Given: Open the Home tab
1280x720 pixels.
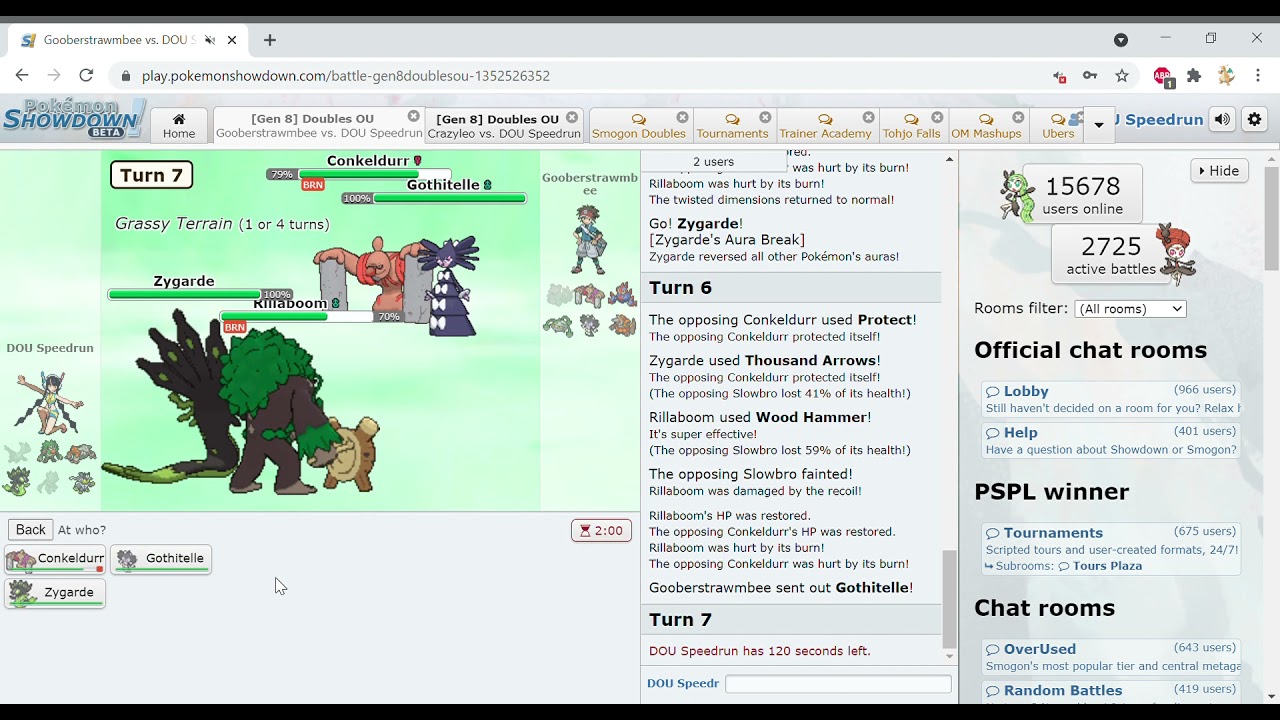Looking at the screenshot, I should (x=179, y=126).
